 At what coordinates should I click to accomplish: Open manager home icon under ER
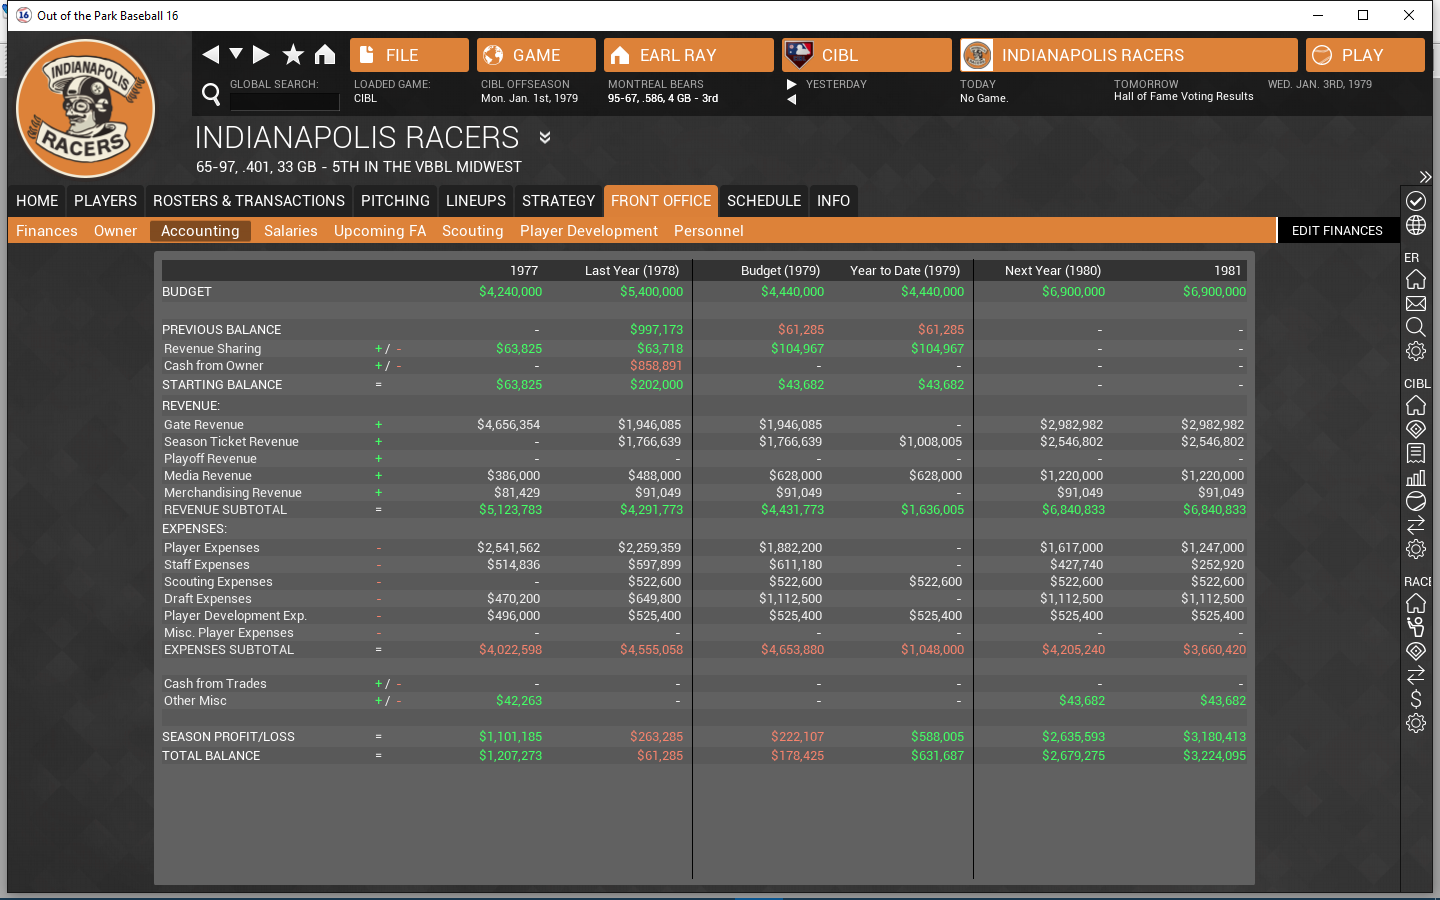click(1416, 279)
